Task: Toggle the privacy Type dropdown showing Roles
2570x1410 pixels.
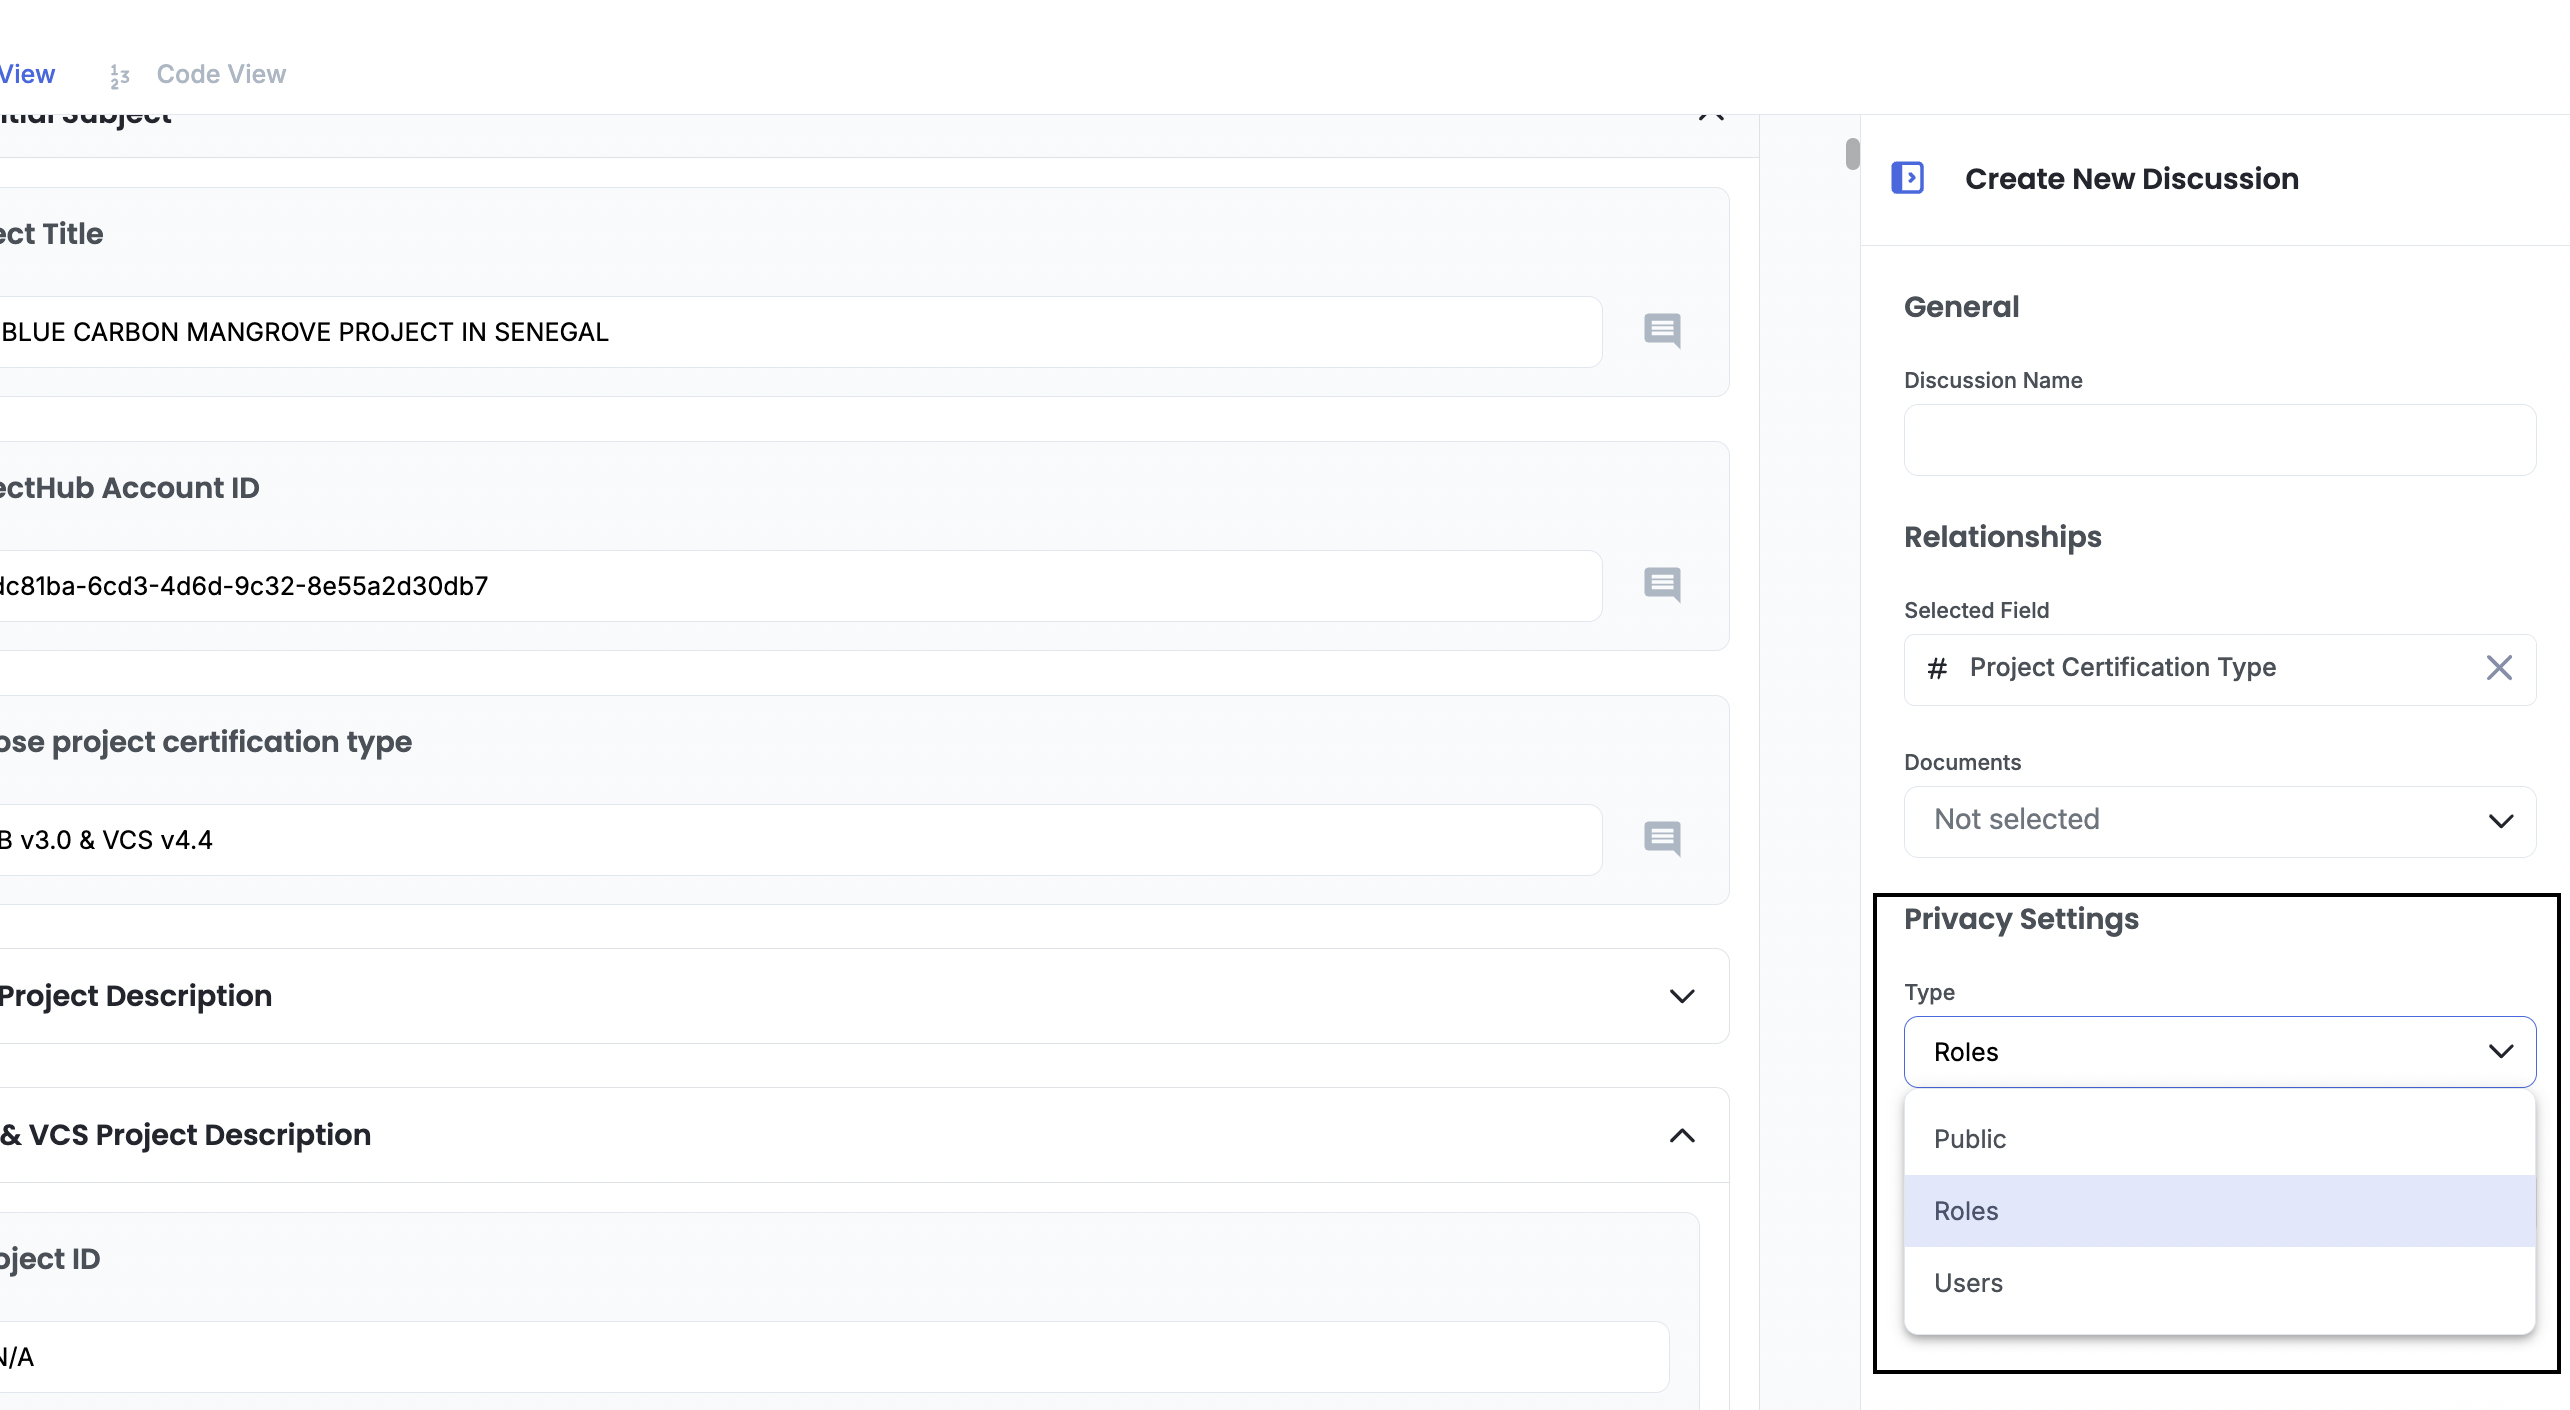Action: [2219, 1052]
